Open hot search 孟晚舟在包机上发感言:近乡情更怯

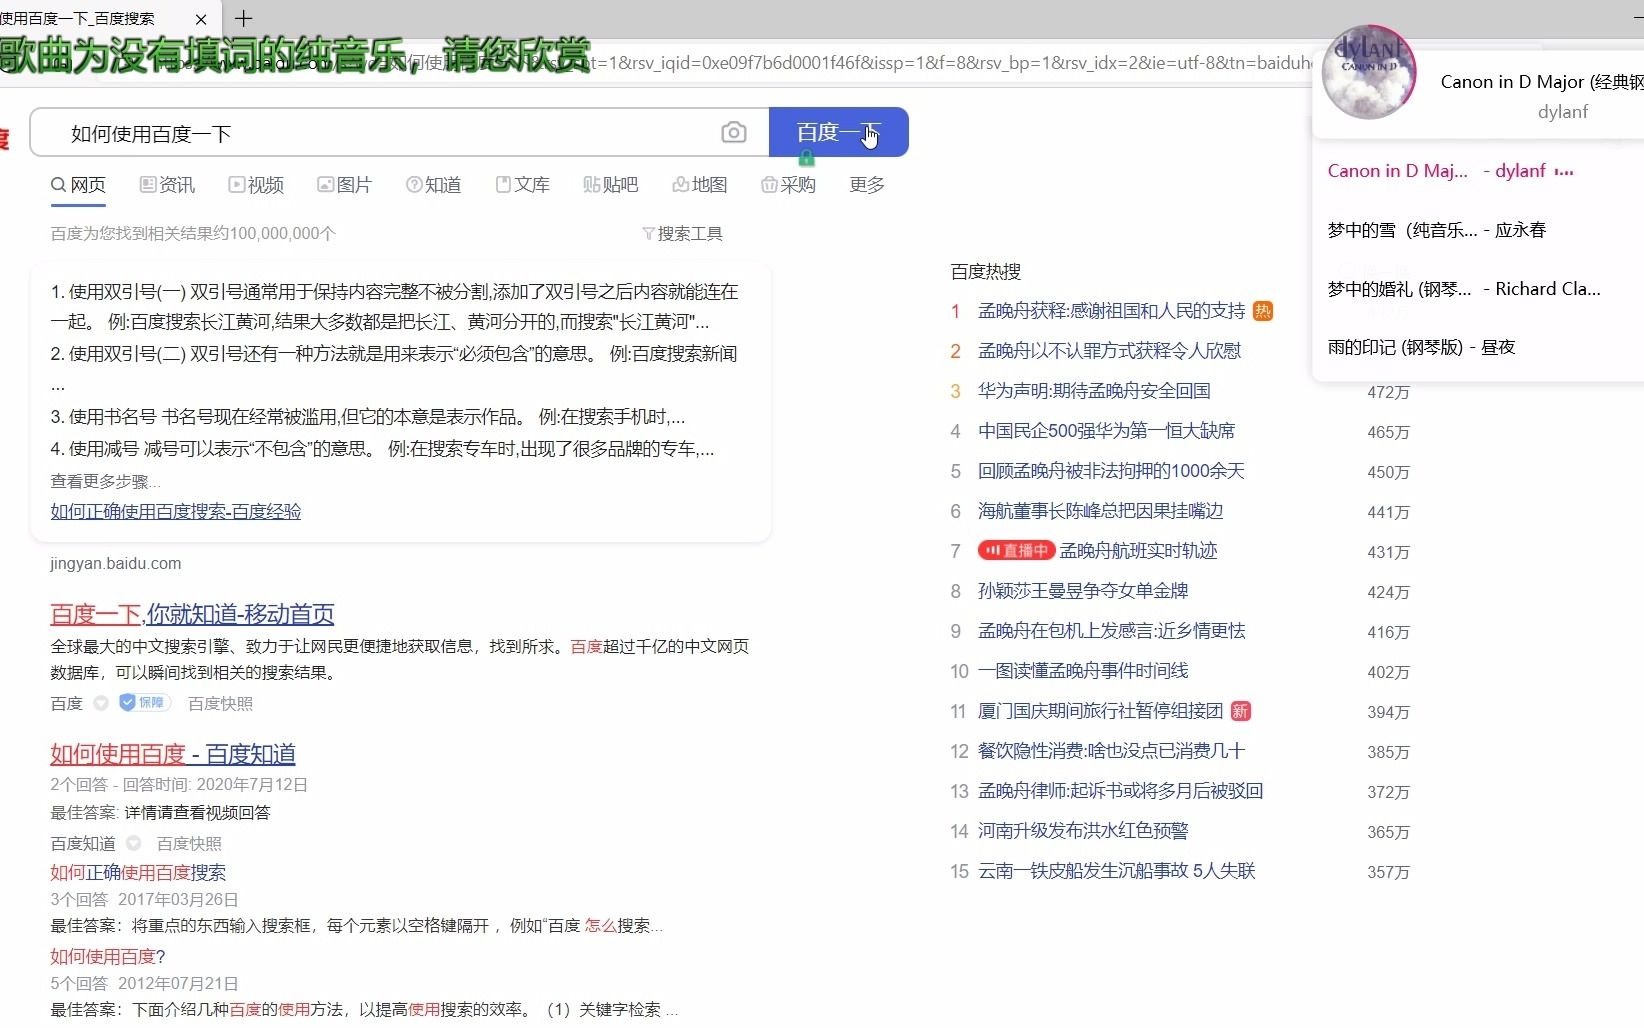1111,631
